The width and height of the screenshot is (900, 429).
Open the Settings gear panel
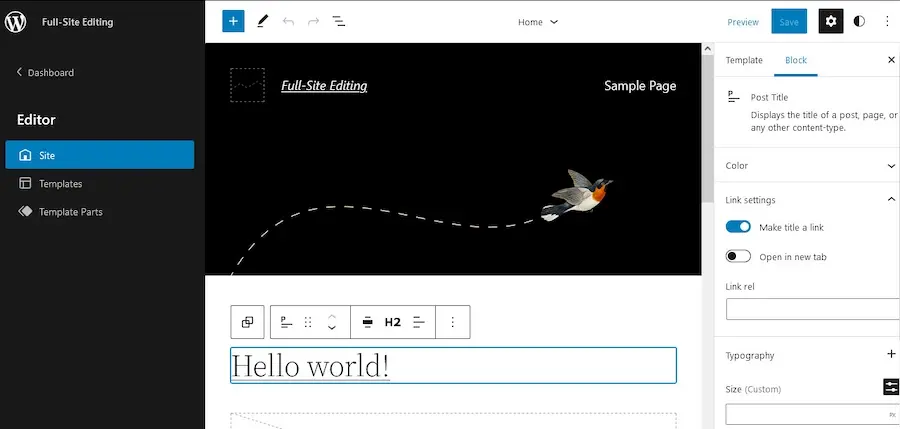tap(830, 21)
